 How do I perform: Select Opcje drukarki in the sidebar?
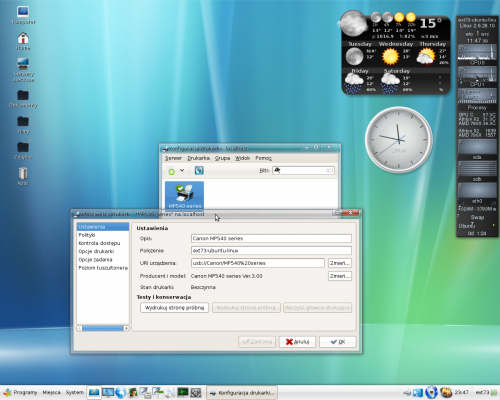coord(103,251)
